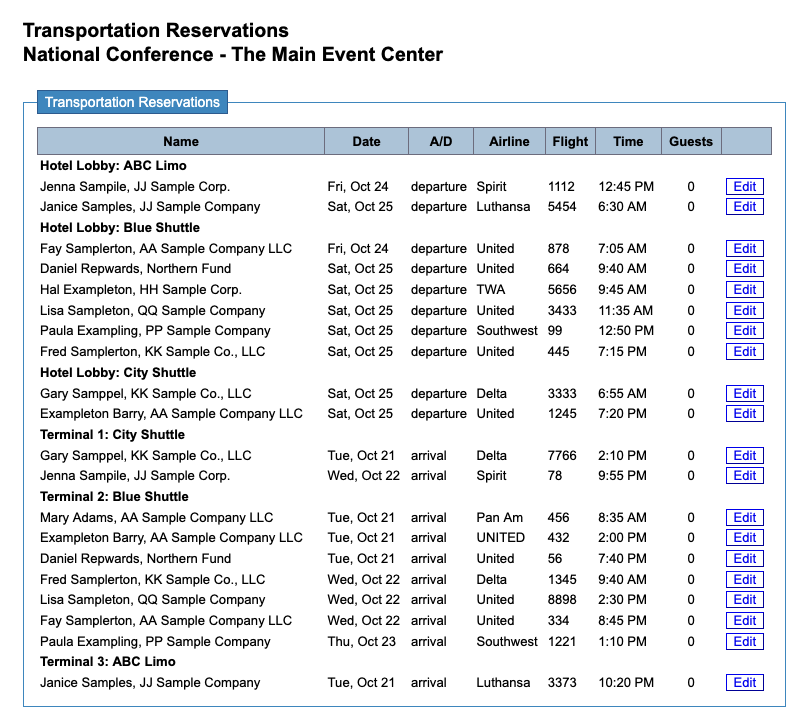Edit Paula Exampling's flight 1221 arrival

(744, 642)
